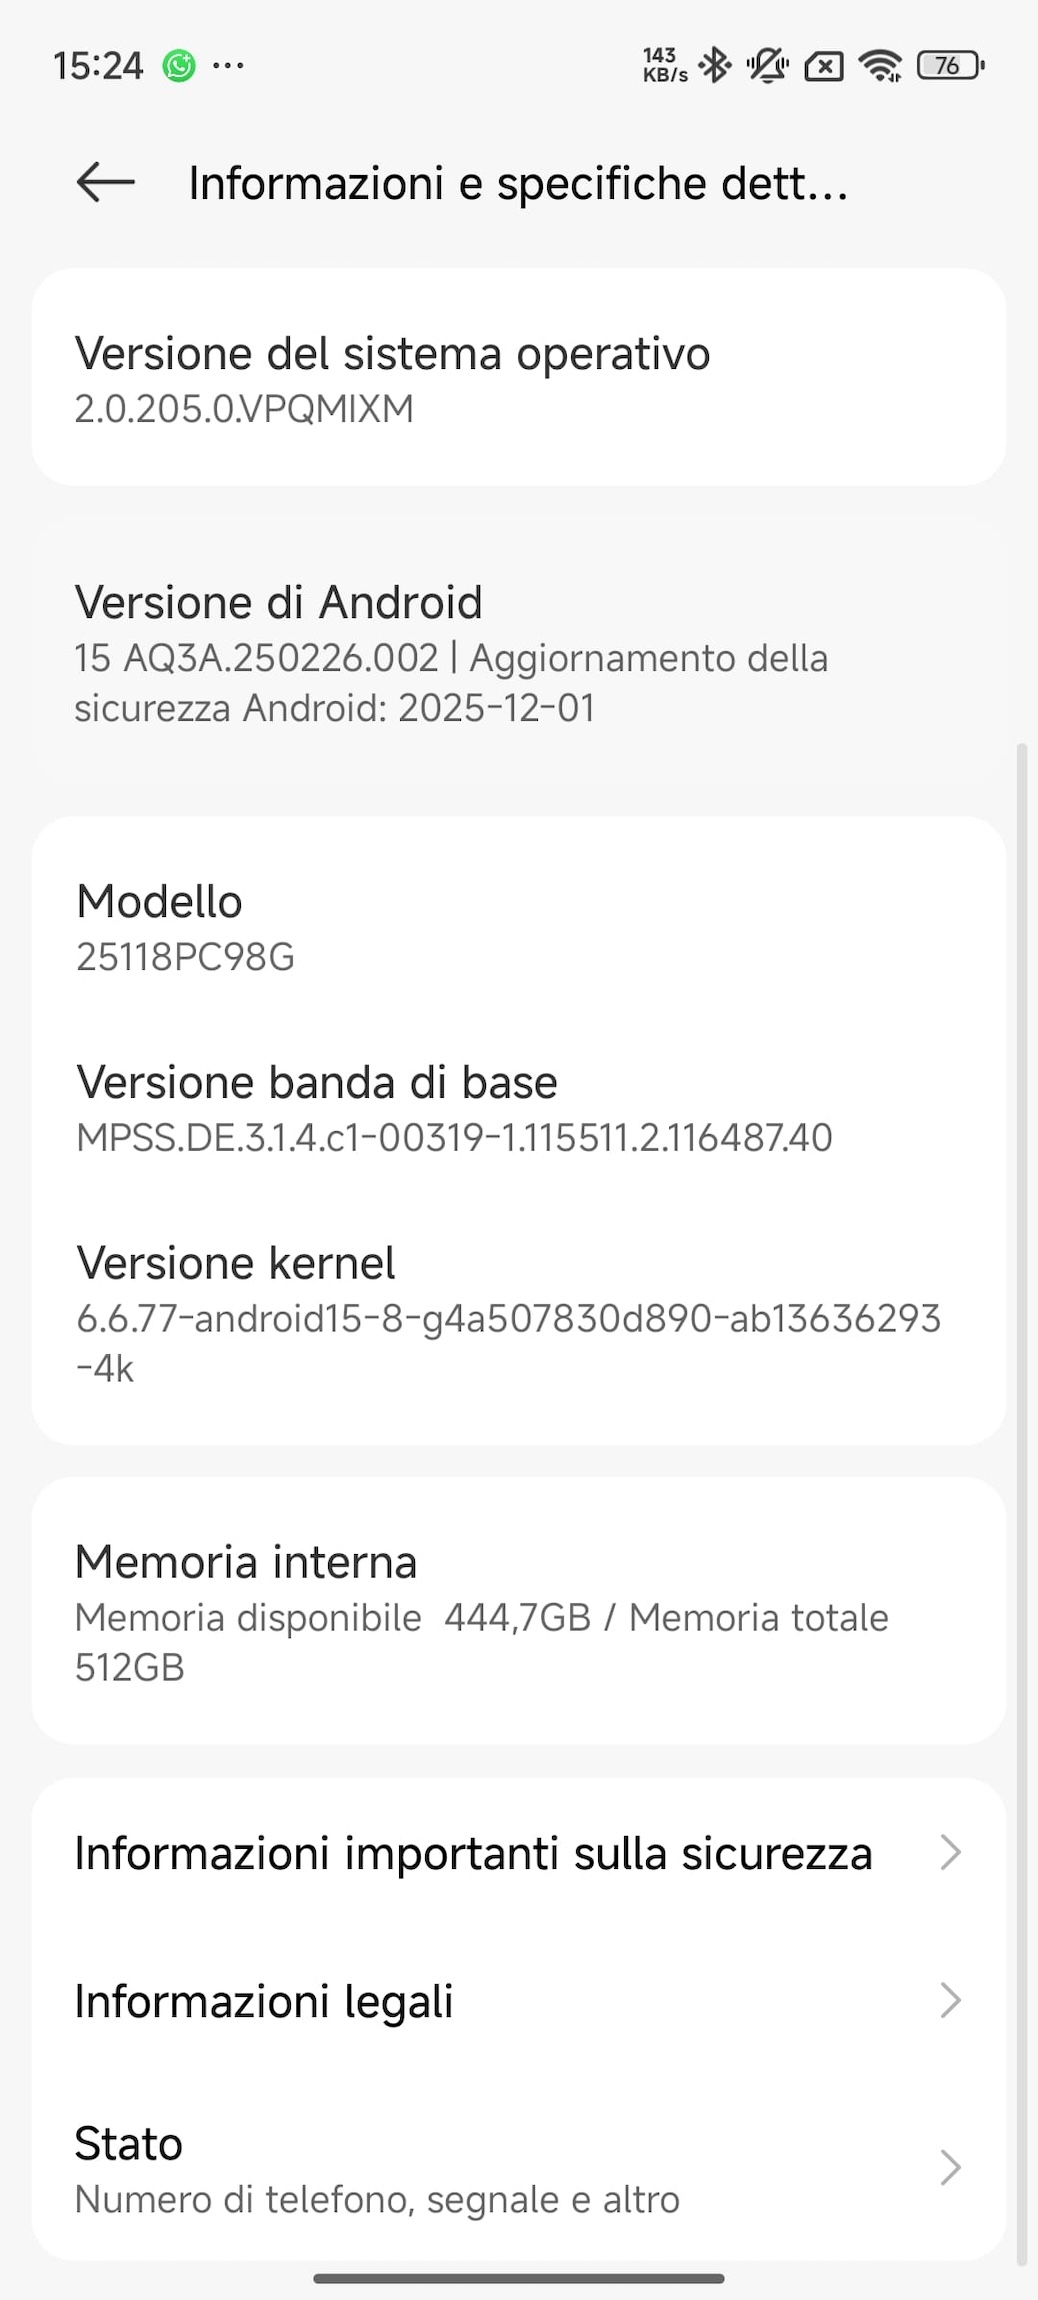The image size is (1038, 2300).
Task: Open Stato chevron arrow
Action: click(x=950, y=2168)
